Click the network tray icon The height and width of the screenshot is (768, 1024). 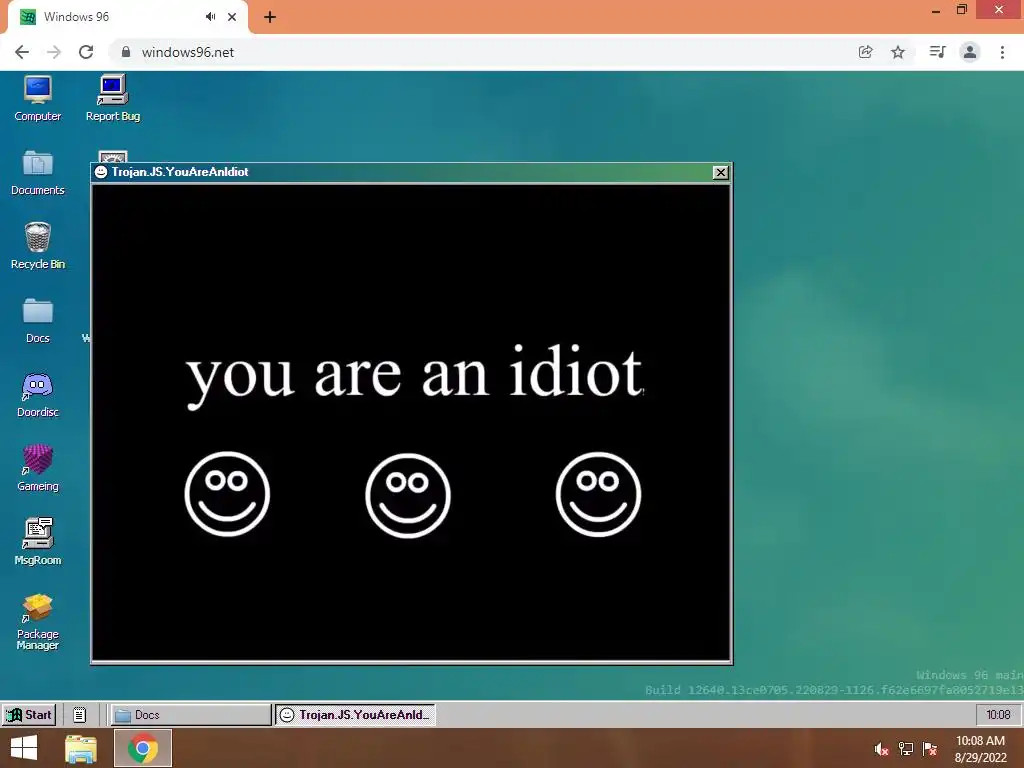click(x=906, y=748)
